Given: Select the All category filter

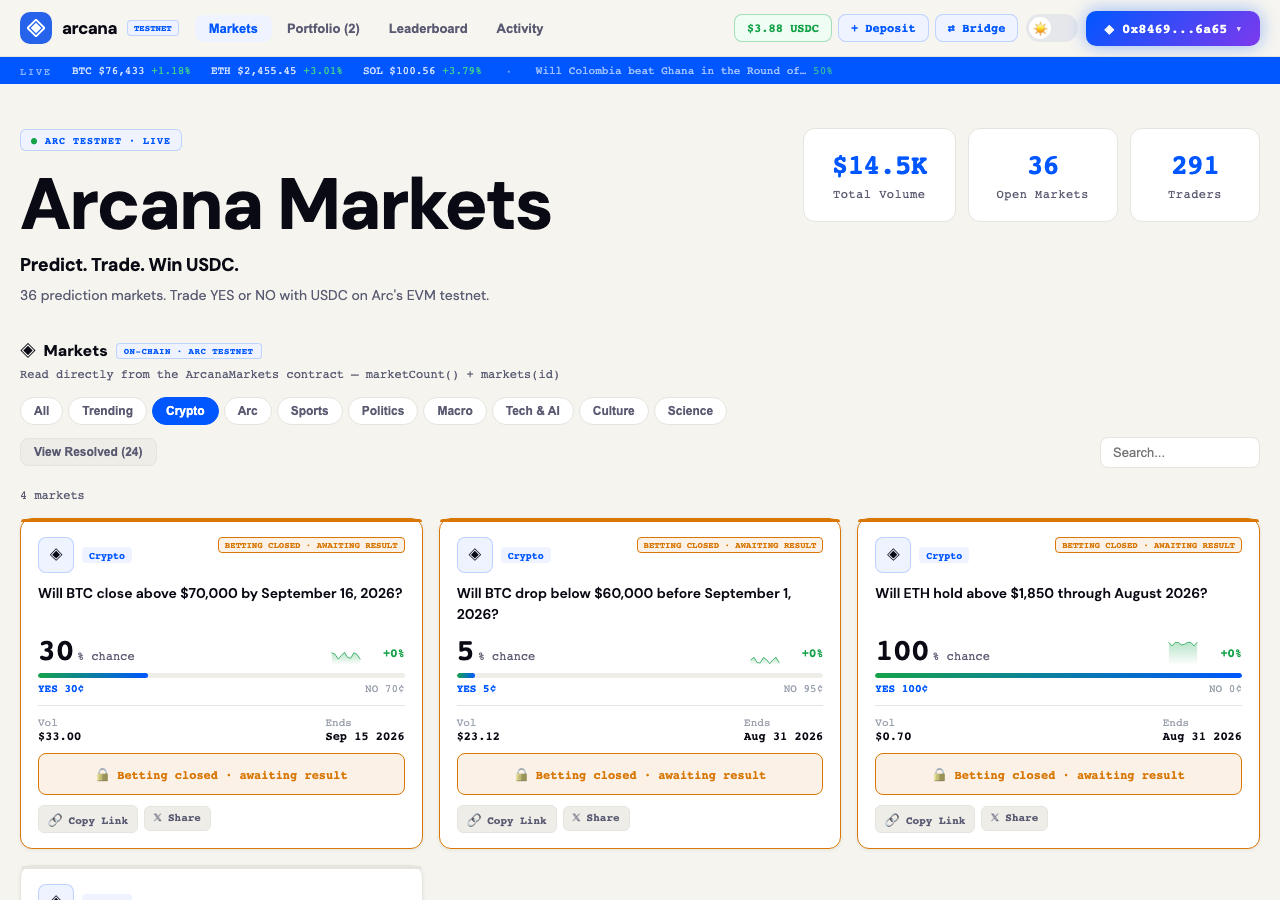Looking at the screenshot, I should point(41,411).
